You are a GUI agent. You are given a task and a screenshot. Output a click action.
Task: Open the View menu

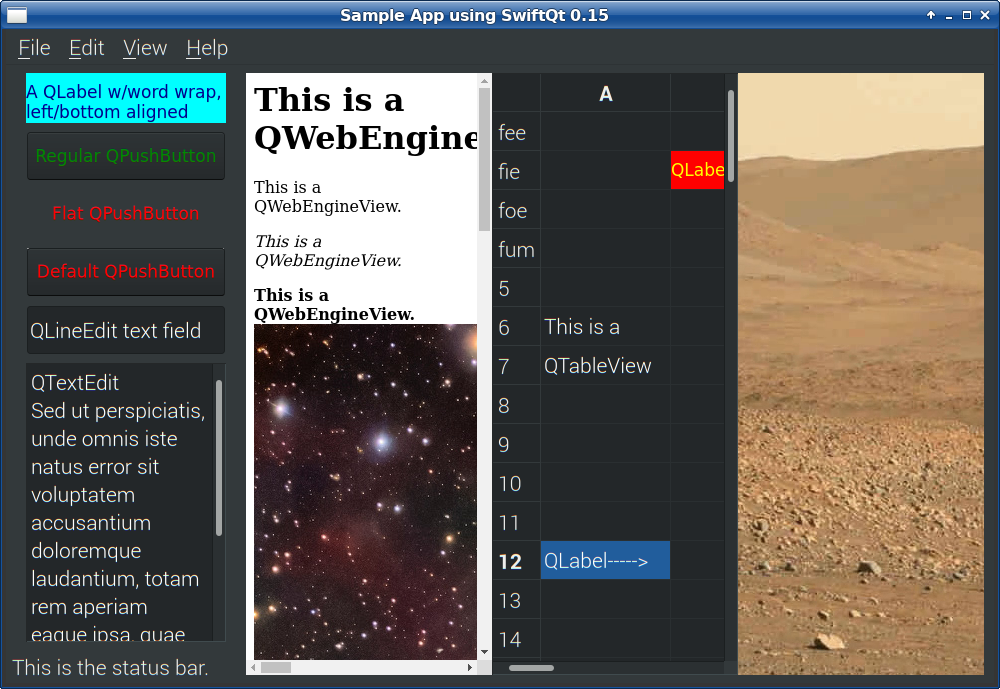click(x=145, y=48)
